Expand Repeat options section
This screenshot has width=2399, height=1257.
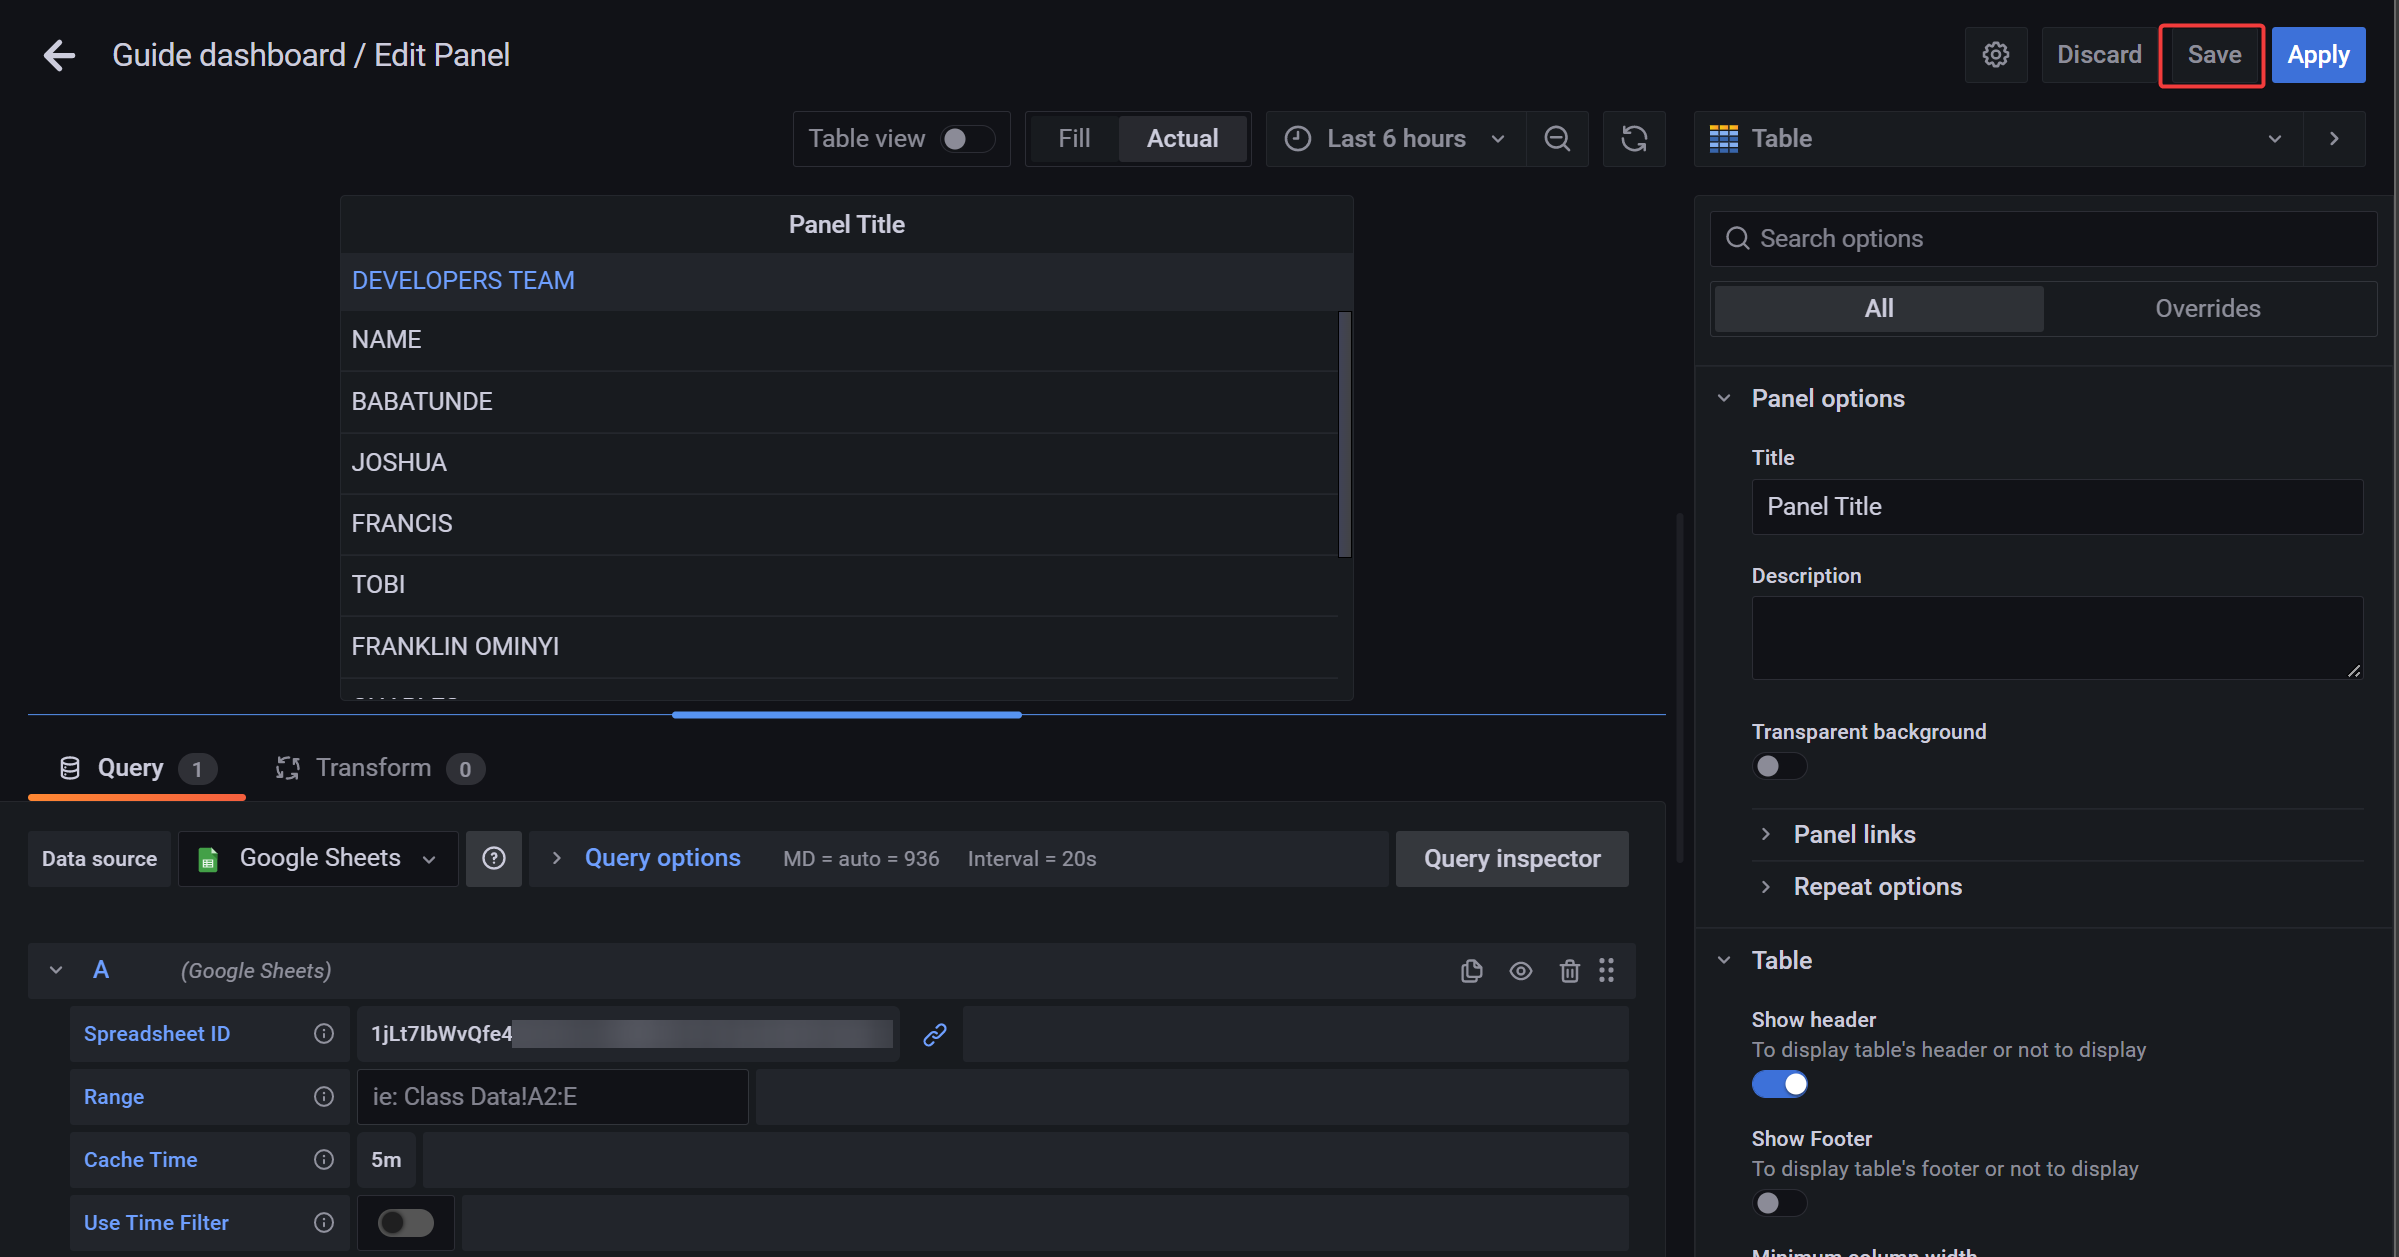click(x=1877, y=887)
